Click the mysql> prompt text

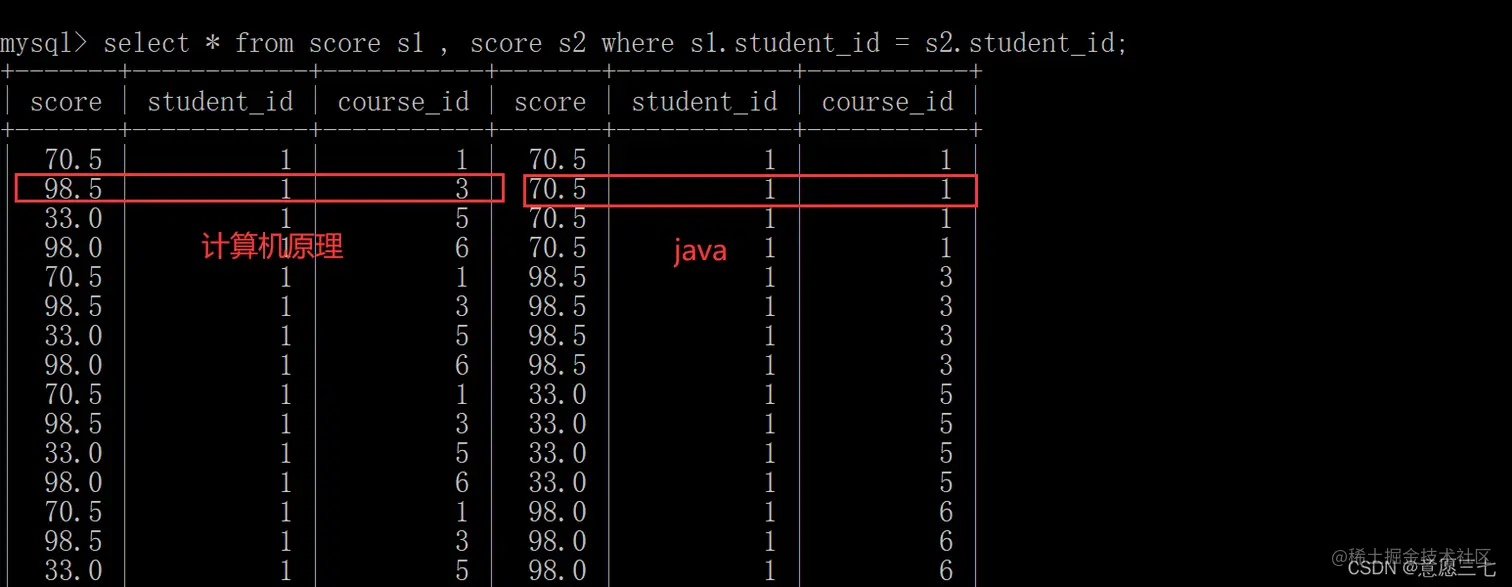point(43,44)
